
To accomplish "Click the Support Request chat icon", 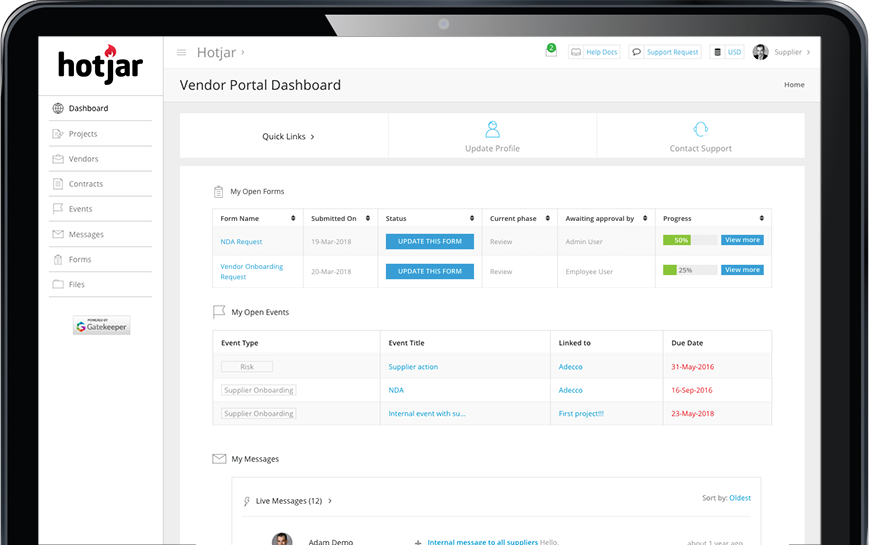I will coord(636,52).
